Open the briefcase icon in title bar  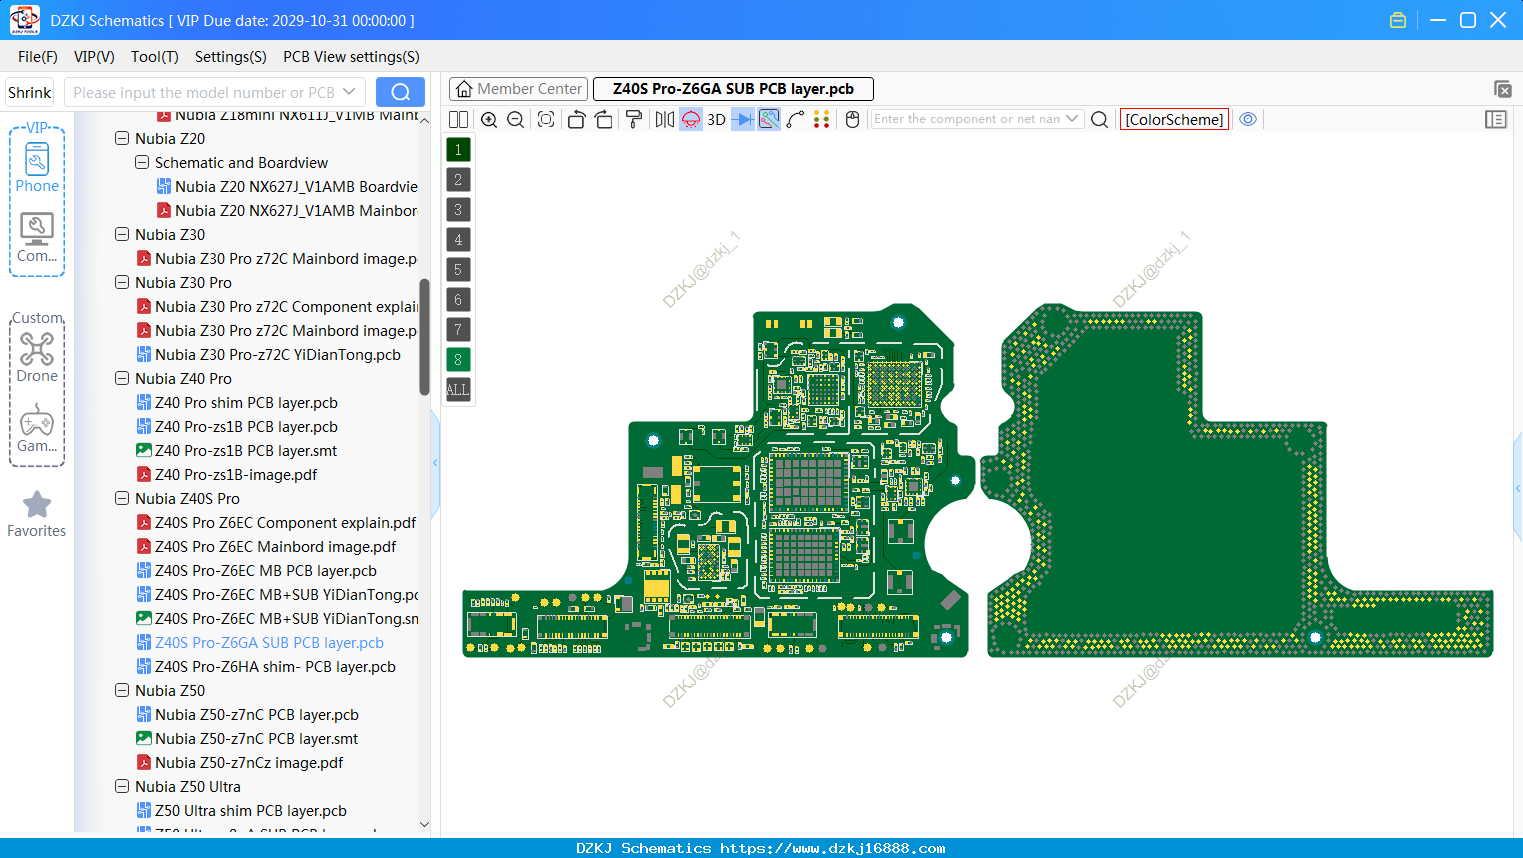(x=1398, y=20)
